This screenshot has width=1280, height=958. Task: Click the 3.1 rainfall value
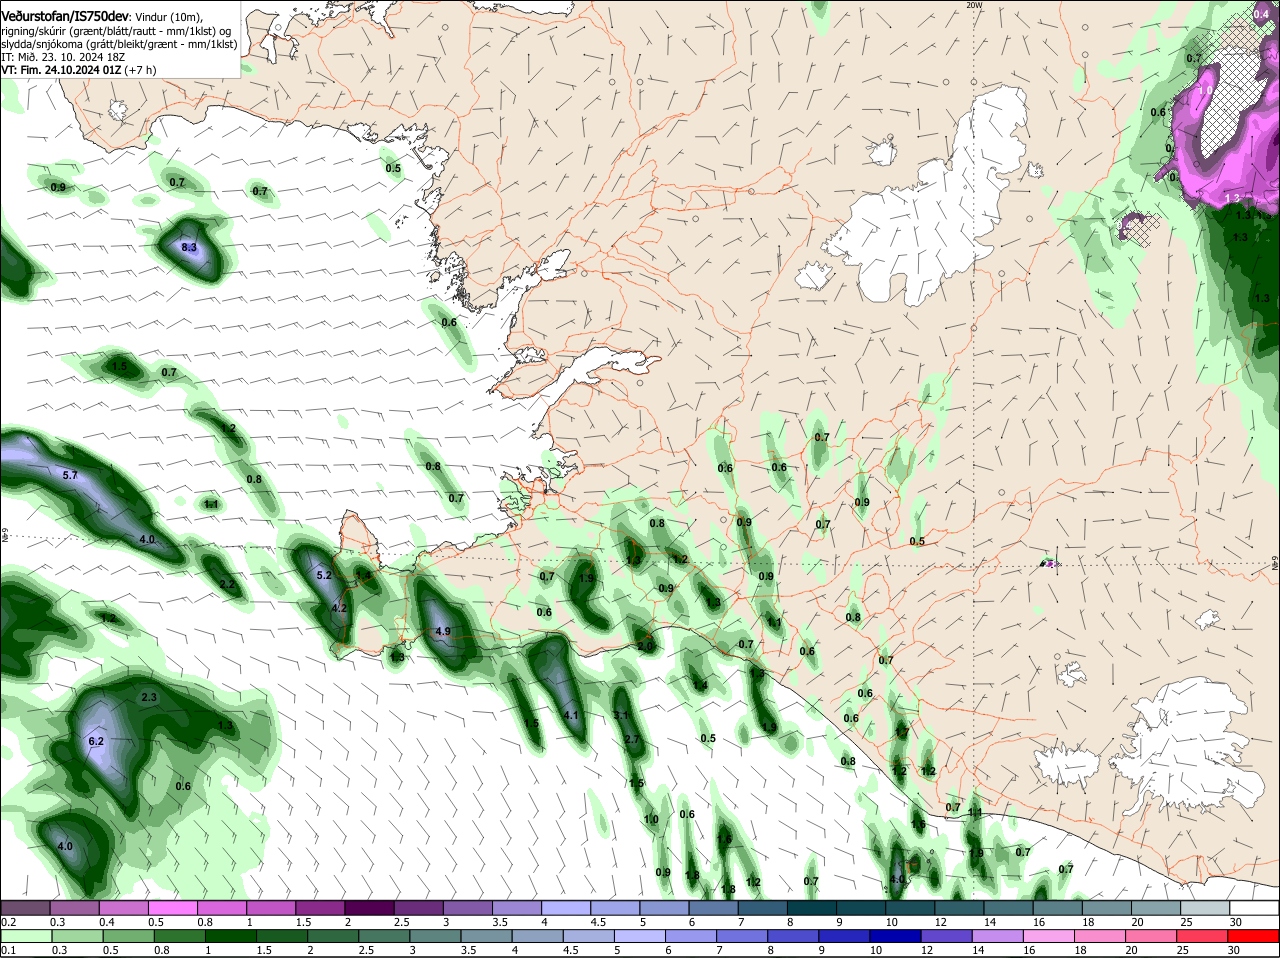620,715
